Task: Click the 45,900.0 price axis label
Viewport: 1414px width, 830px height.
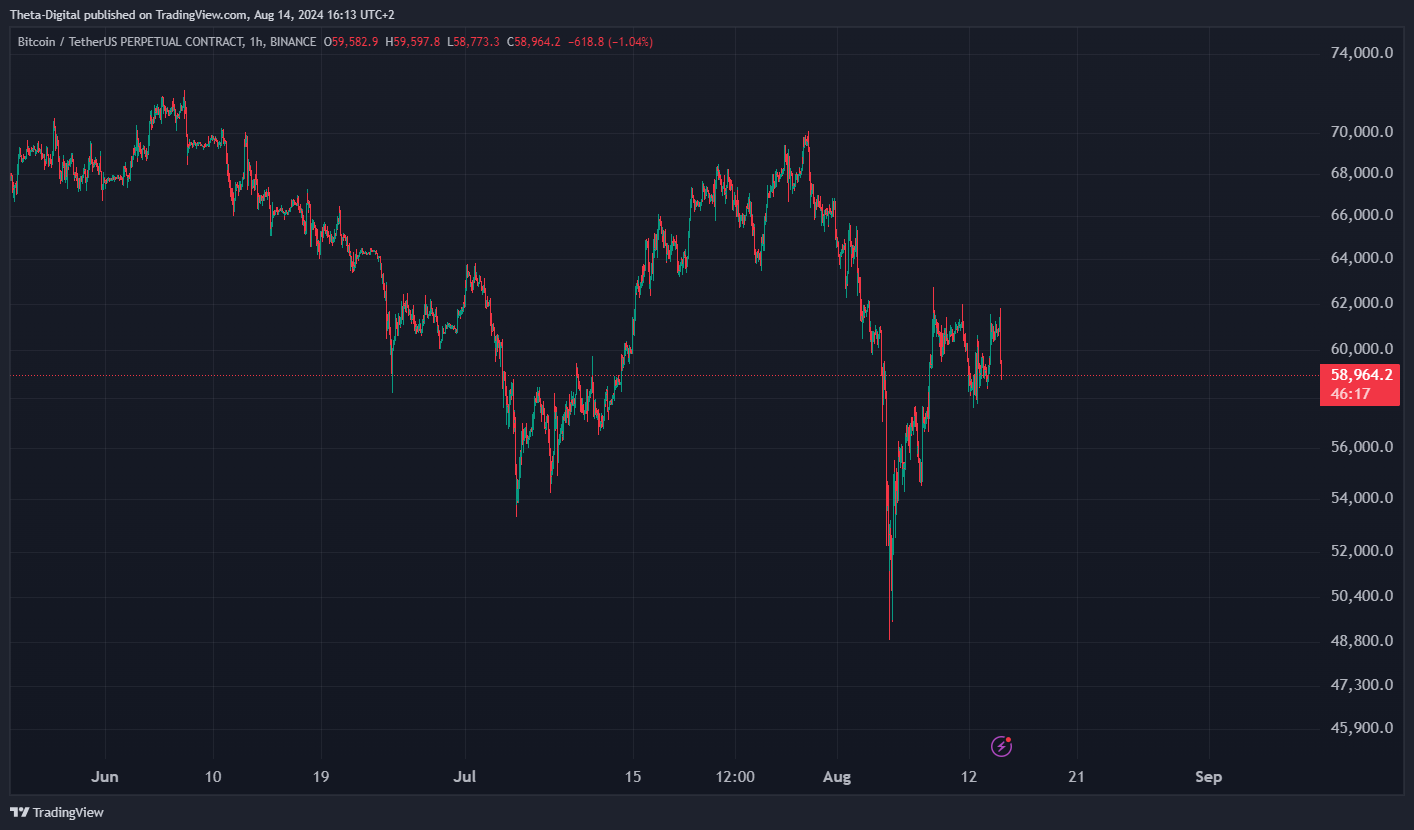Action: [1360, 728]
